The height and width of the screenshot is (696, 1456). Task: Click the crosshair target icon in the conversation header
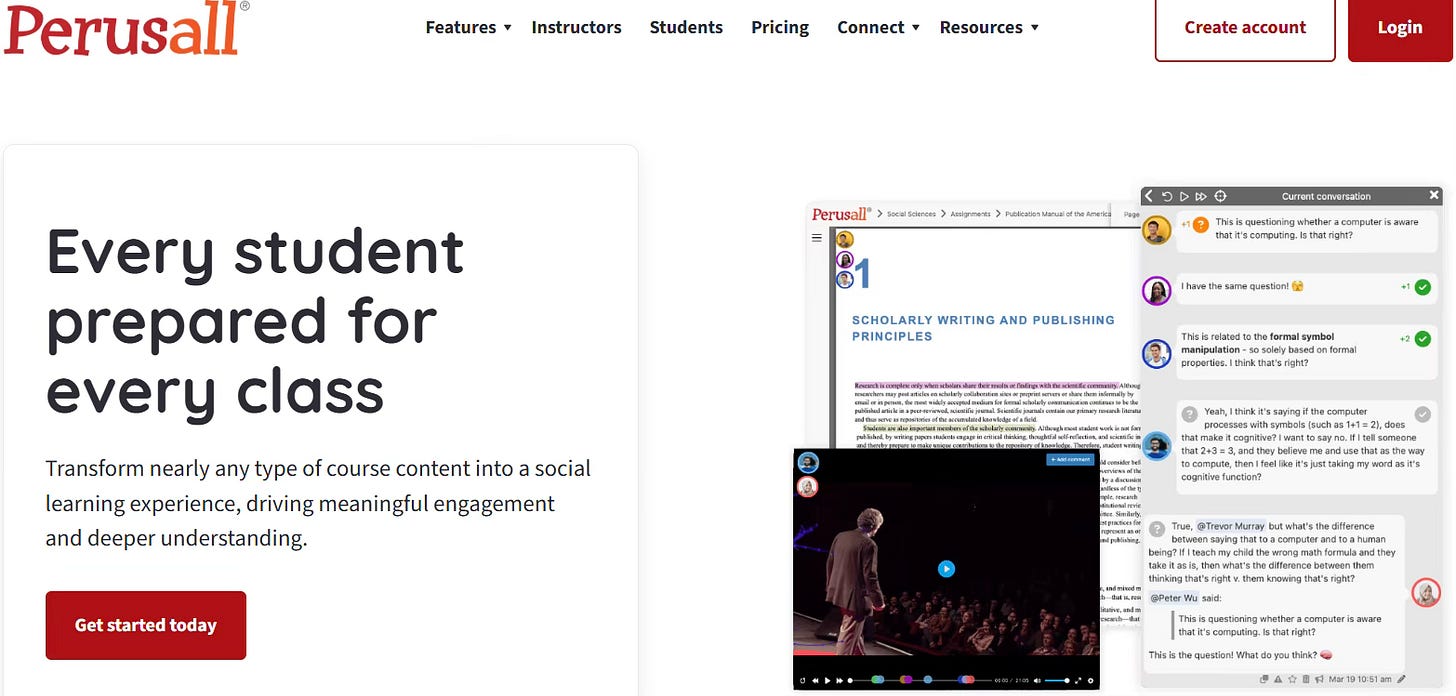pos(1220,196)
